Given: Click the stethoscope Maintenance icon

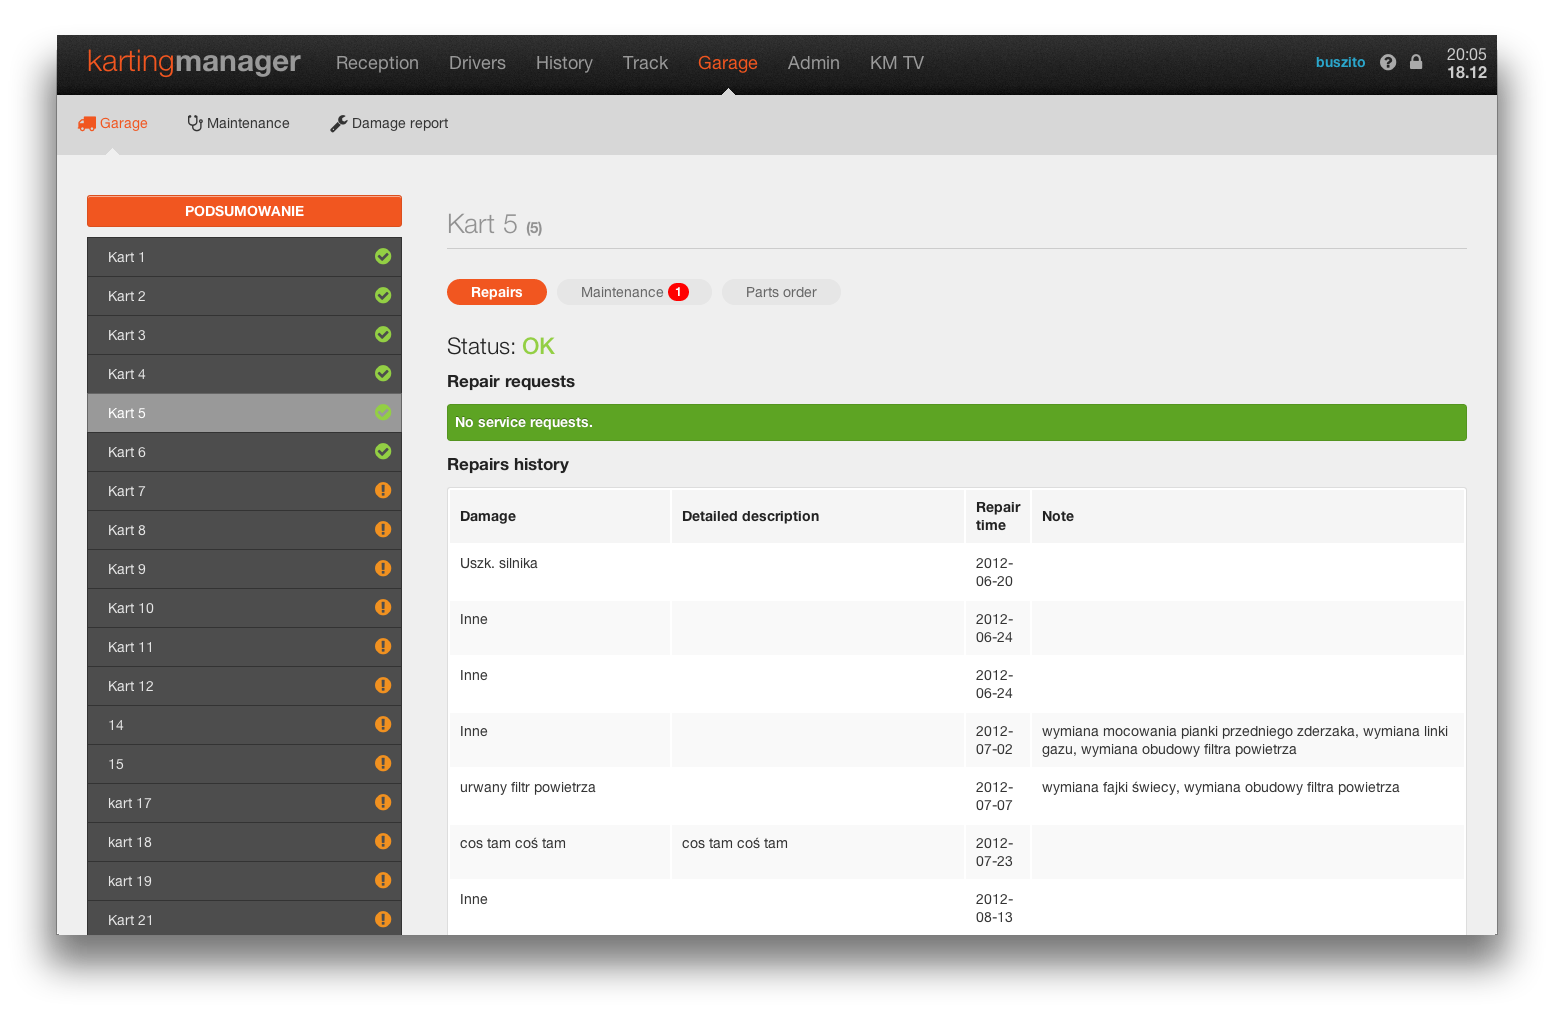Looking at the screenshot, I should click(195, 123).
